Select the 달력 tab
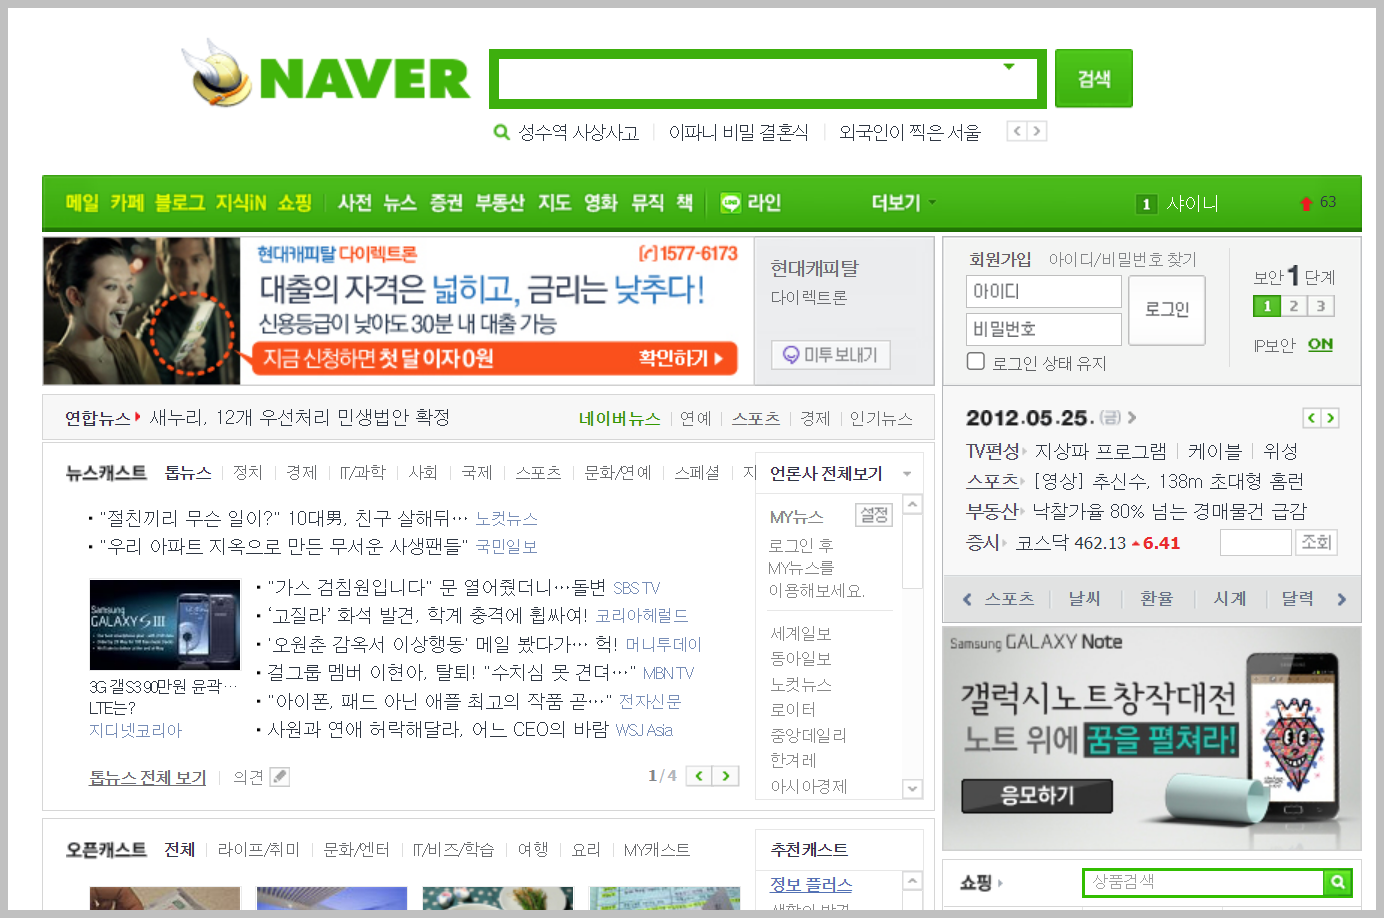Image resolution: width=1384 pixels, height=918 pixels. tap(1298, 598)
